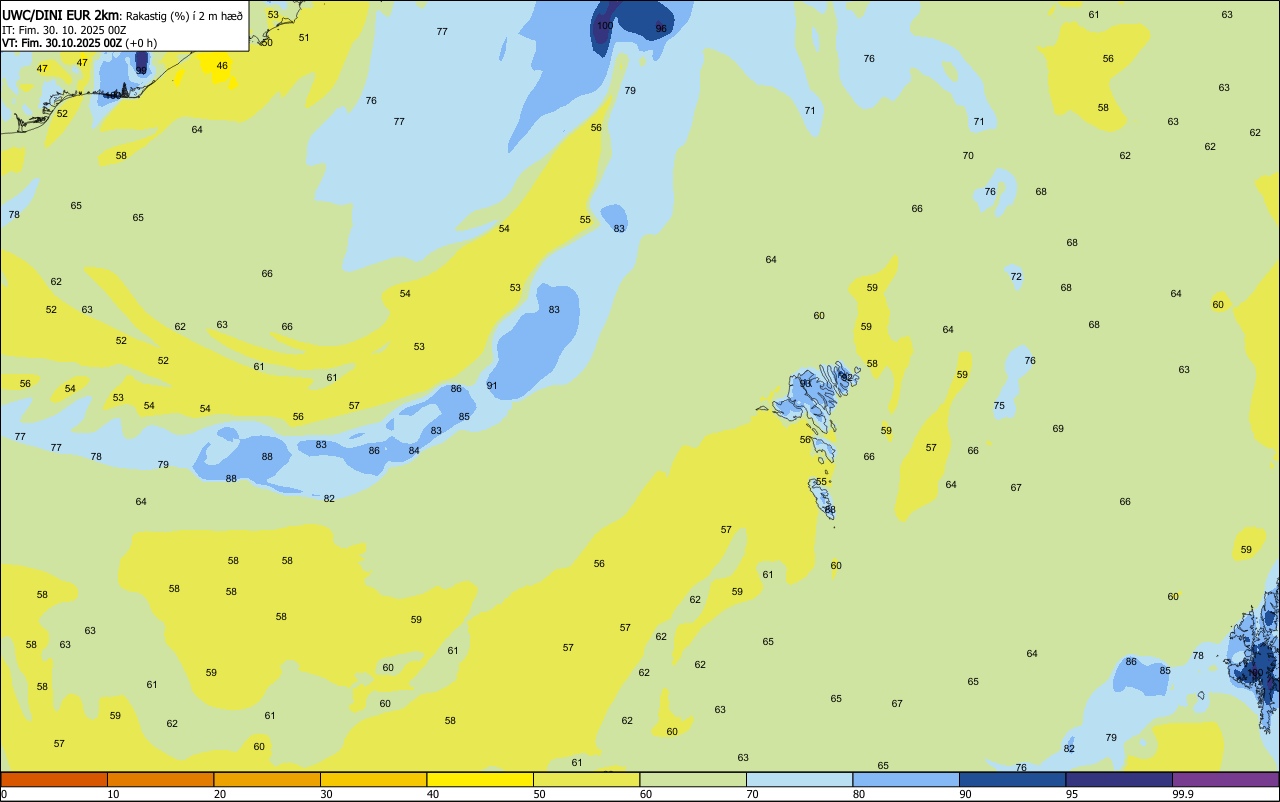Click the 'UWC/DINI EUR 2km' title text

tap(60, 14)
